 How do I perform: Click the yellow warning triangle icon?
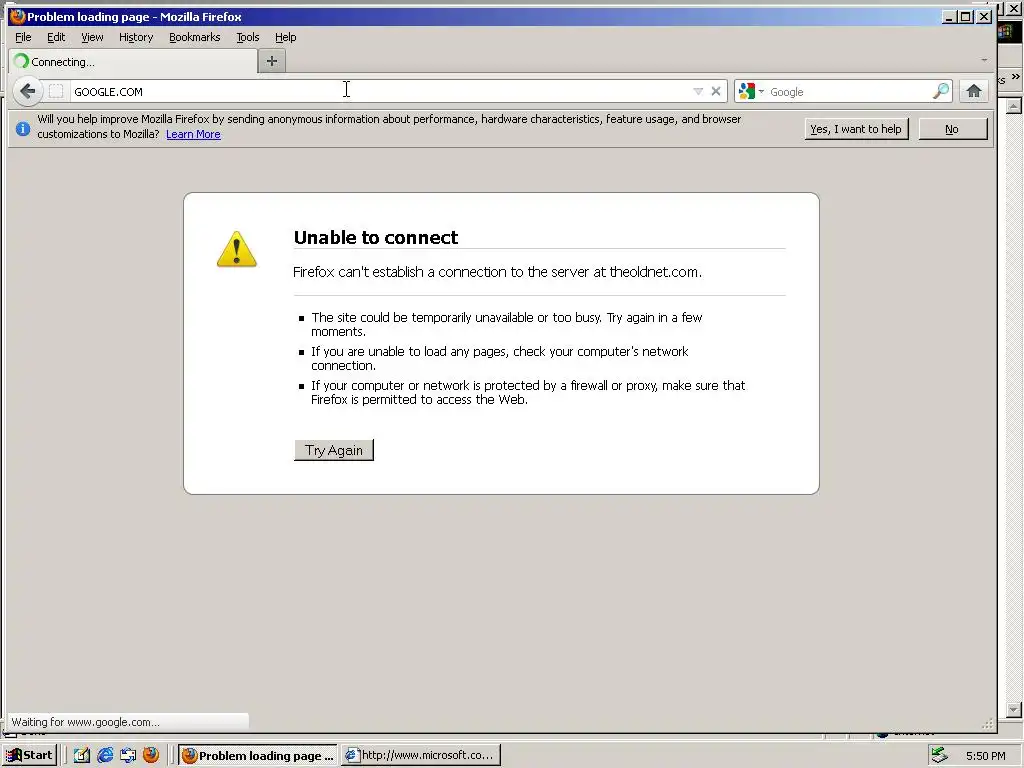coord(236,249)
